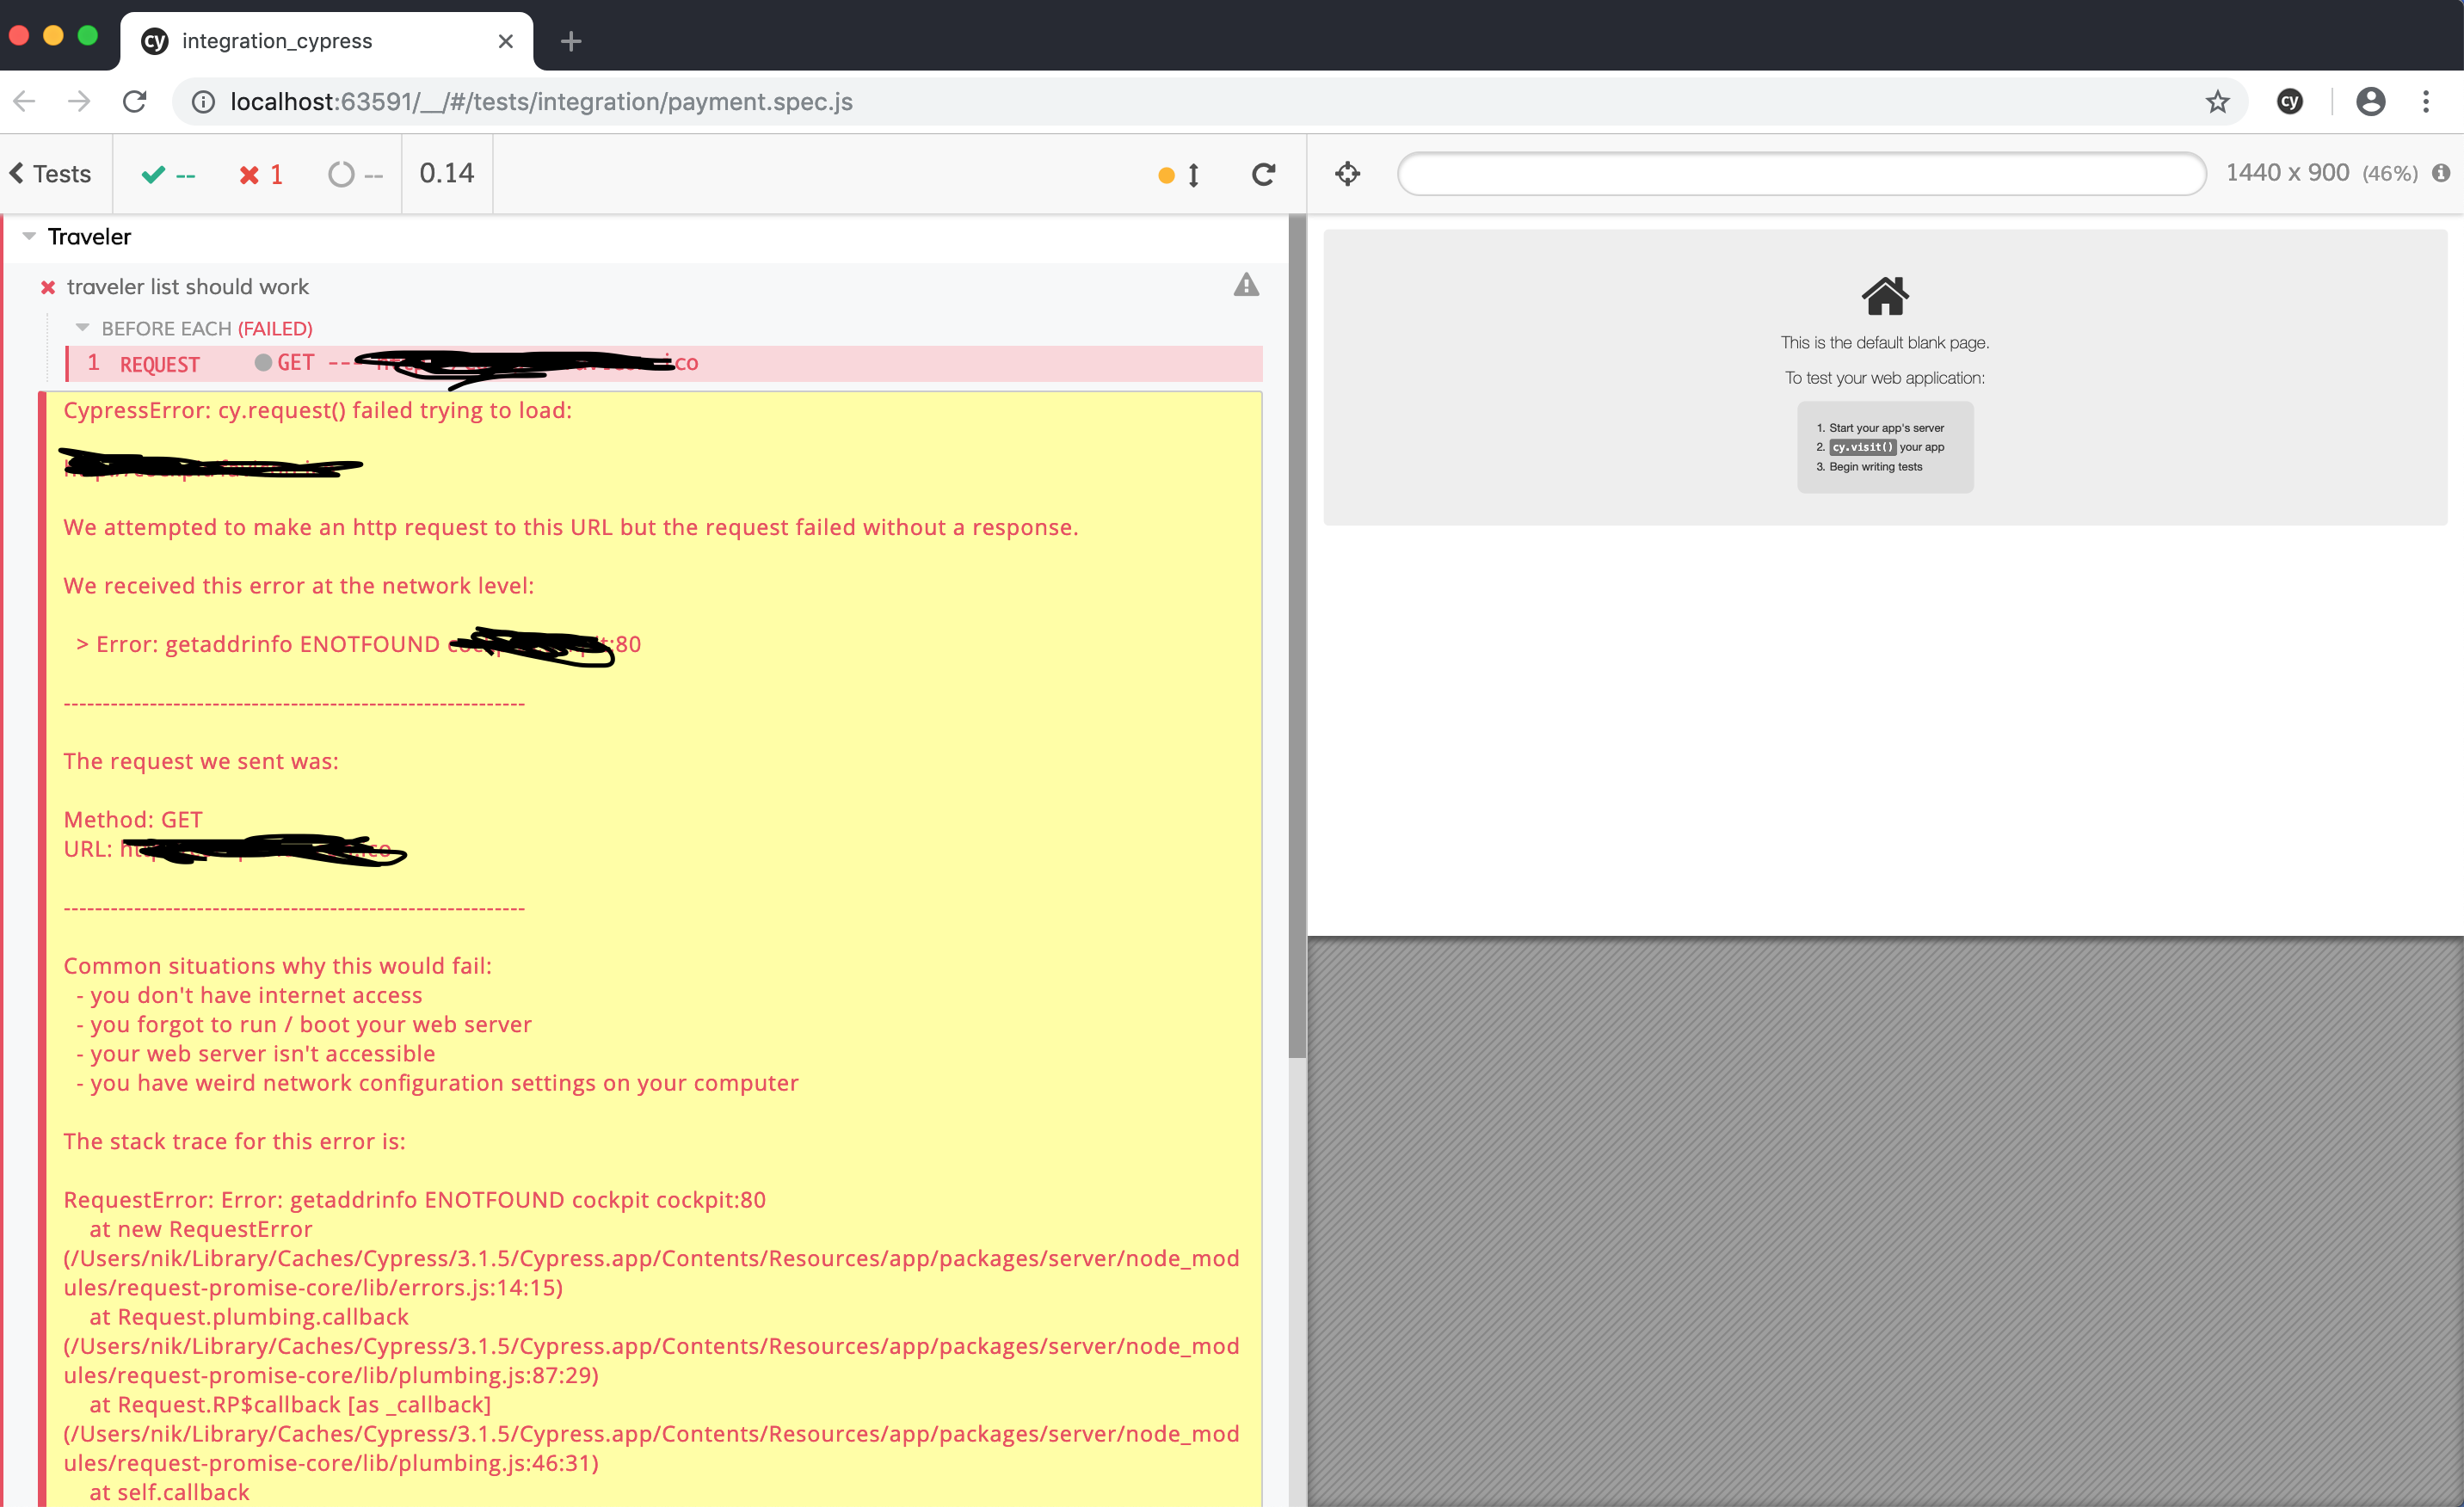This screenshot has width=2464, height=1507.
Task: Click the Method: GET line
Action: 133,820
